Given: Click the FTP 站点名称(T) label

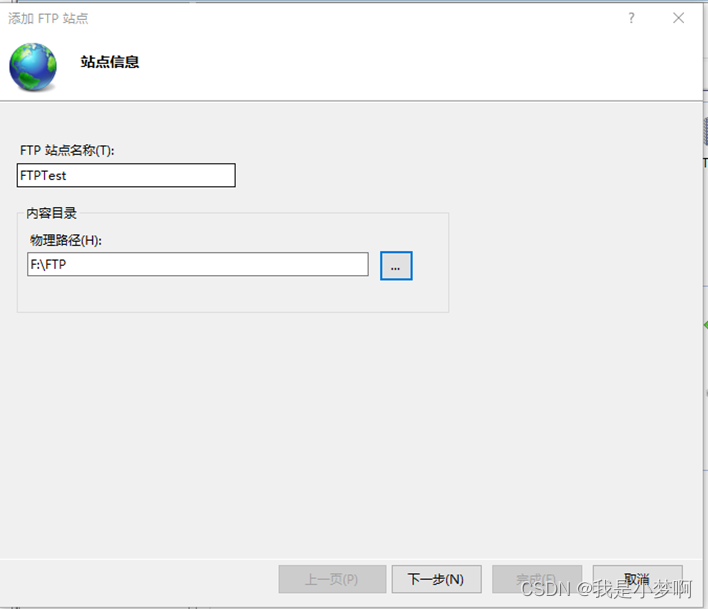Looking at the screenshot, I should 67,150.
